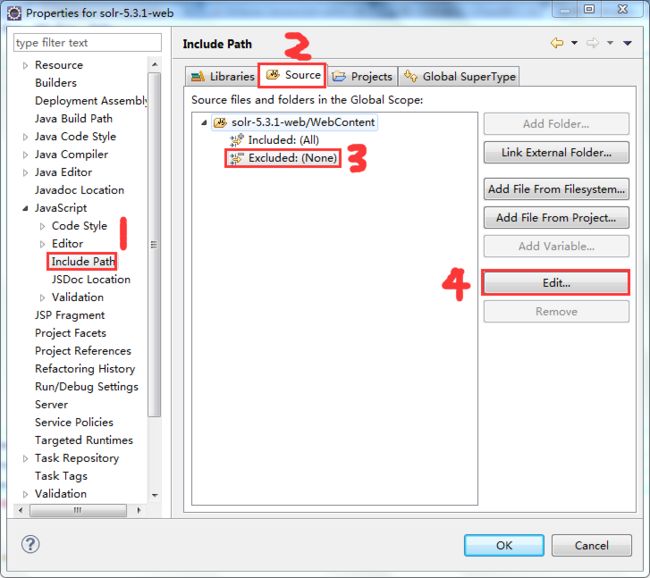The height and width of the screenshot is (578, 650).
Task: Click the Libraries tab books icon
Action: tap(198, 76)
